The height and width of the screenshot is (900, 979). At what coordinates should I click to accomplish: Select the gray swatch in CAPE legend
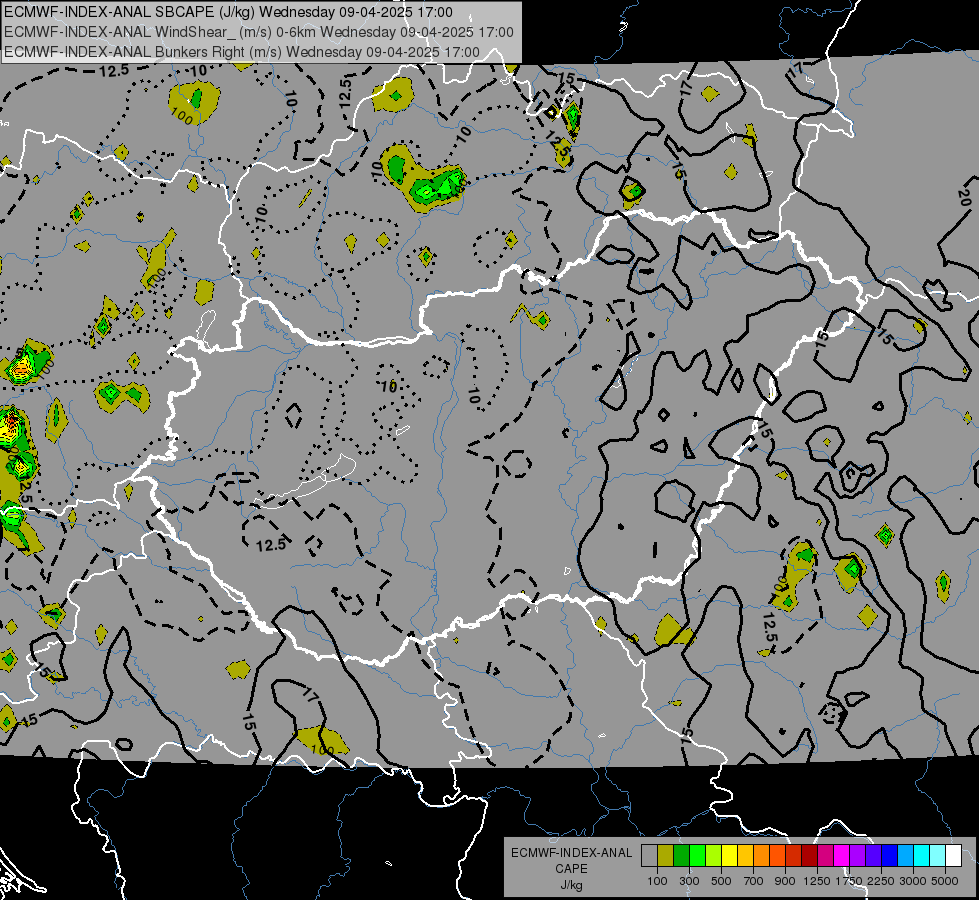tap(649, 856)
